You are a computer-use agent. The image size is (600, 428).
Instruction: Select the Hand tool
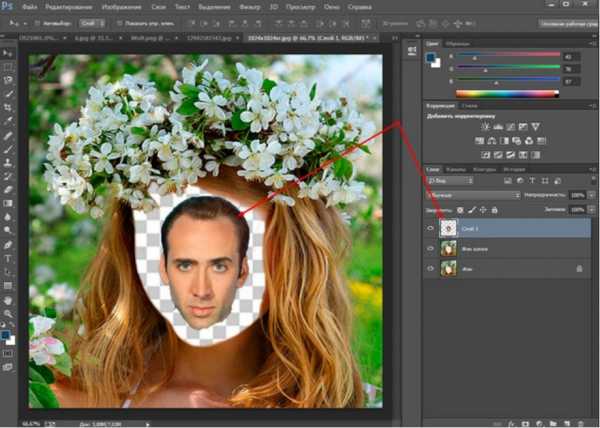(8, 298)
